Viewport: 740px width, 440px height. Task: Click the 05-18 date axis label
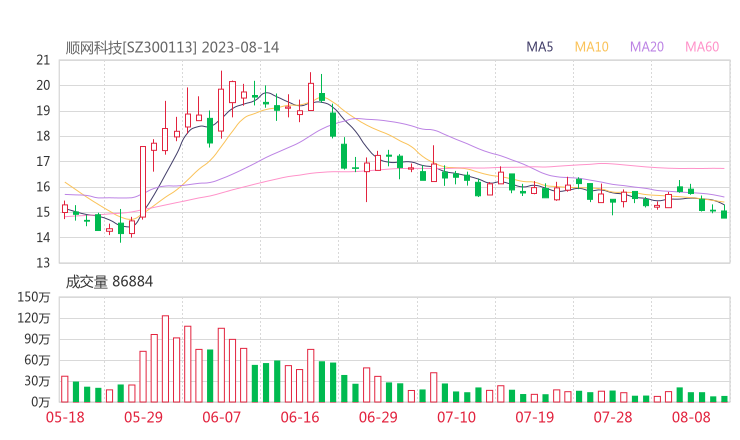(65, 417)
